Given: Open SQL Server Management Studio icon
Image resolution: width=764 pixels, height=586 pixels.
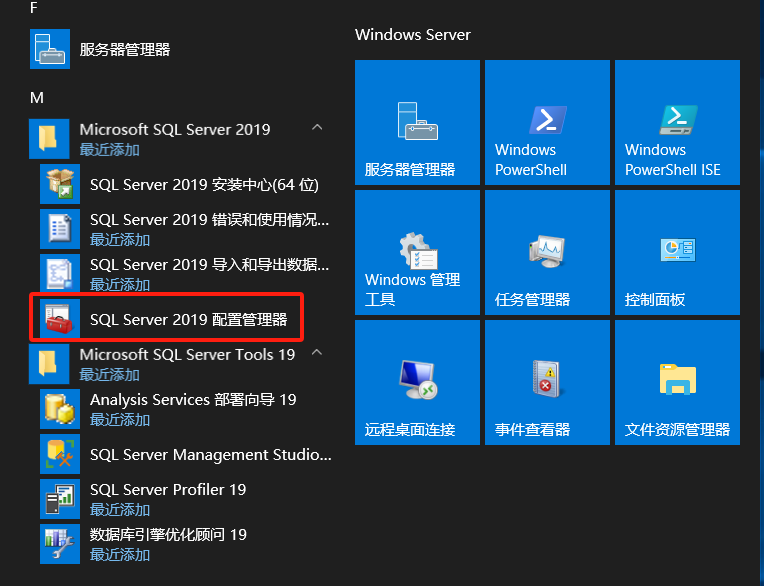Looking at the screenshot, I should coord(59,454).
